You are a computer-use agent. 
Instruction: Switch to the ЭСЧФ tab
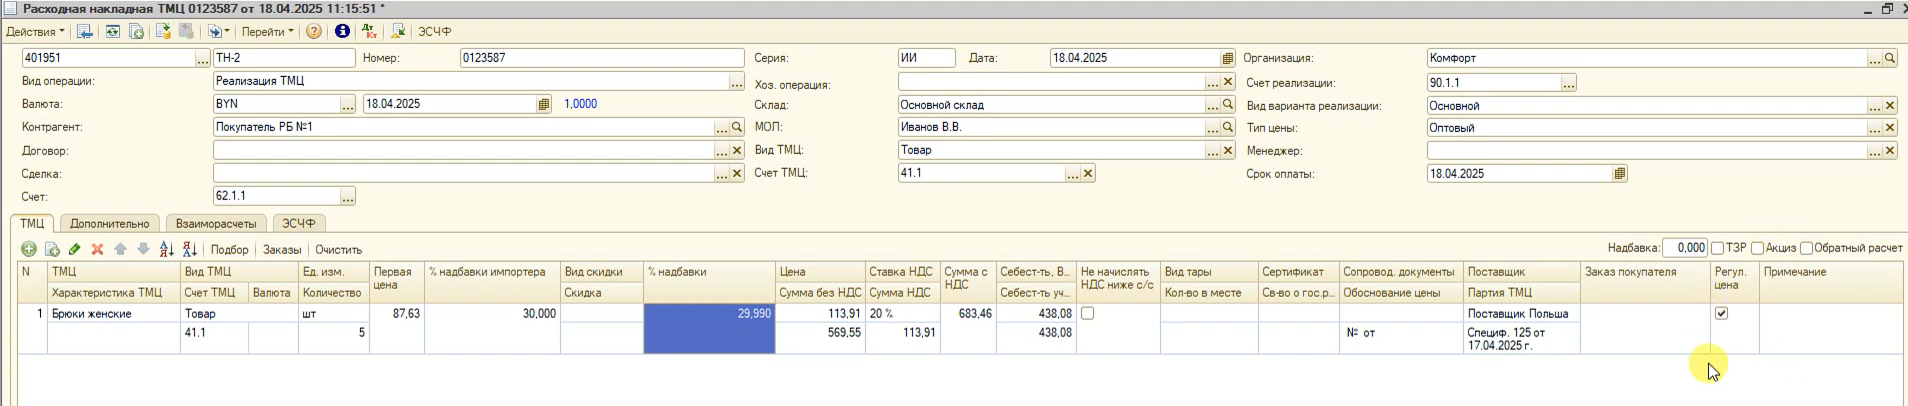(x=298, y=223)
